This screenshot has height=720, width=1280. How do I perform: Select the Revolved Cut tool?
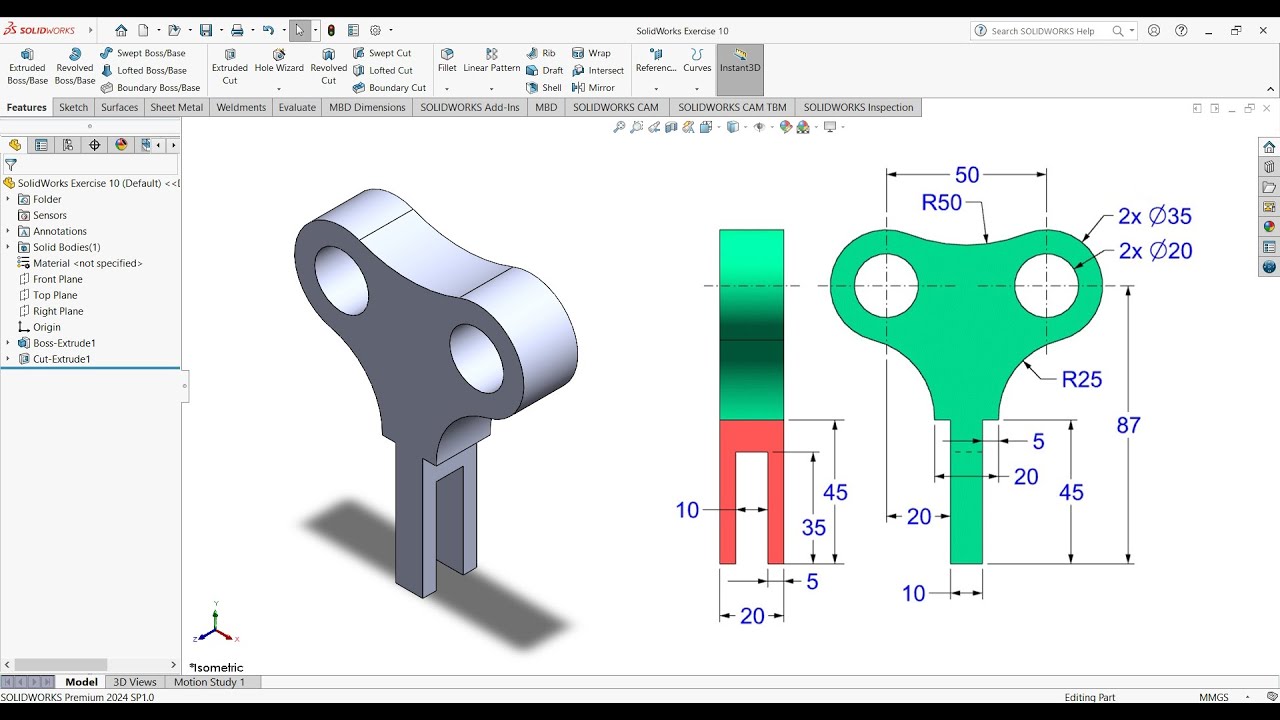click(328, 66)
